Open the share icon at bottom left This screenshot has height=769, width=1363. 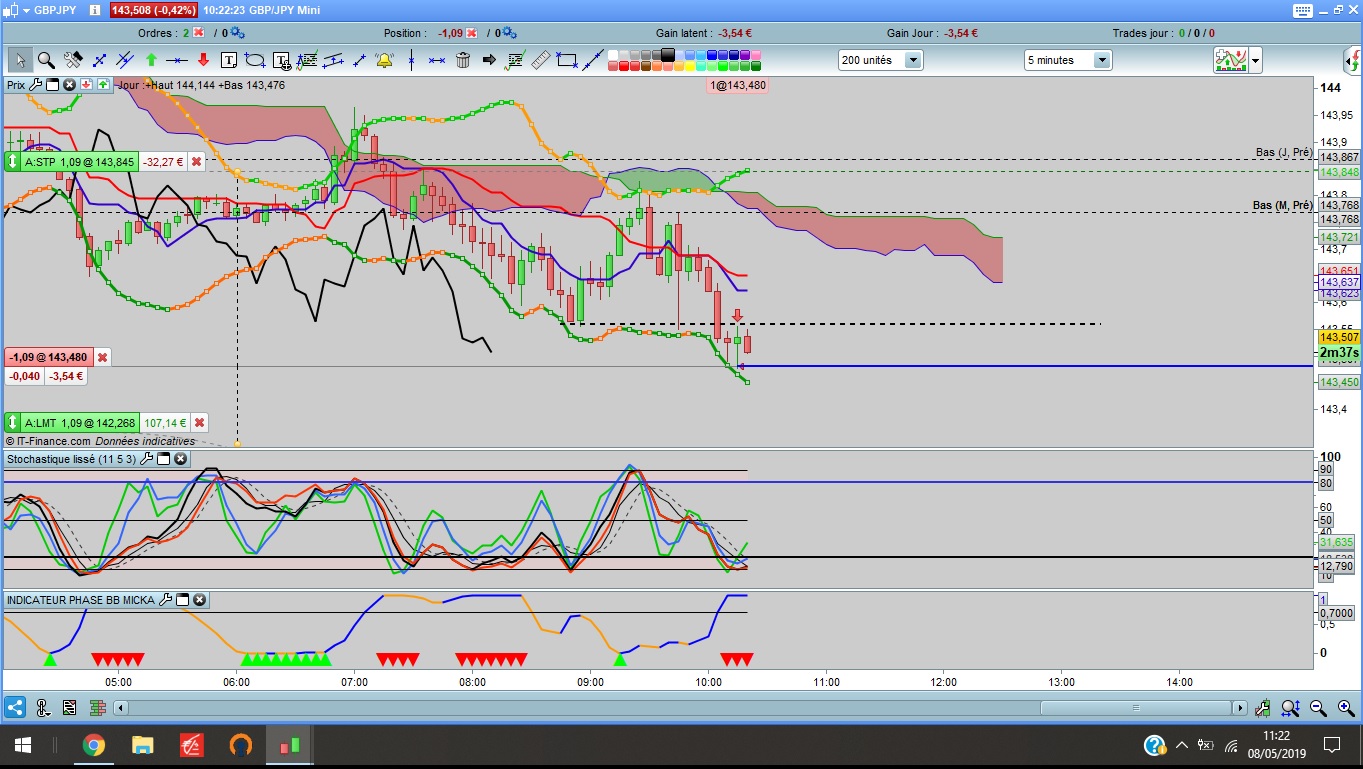pyautogui.click(x=15, y=708)
